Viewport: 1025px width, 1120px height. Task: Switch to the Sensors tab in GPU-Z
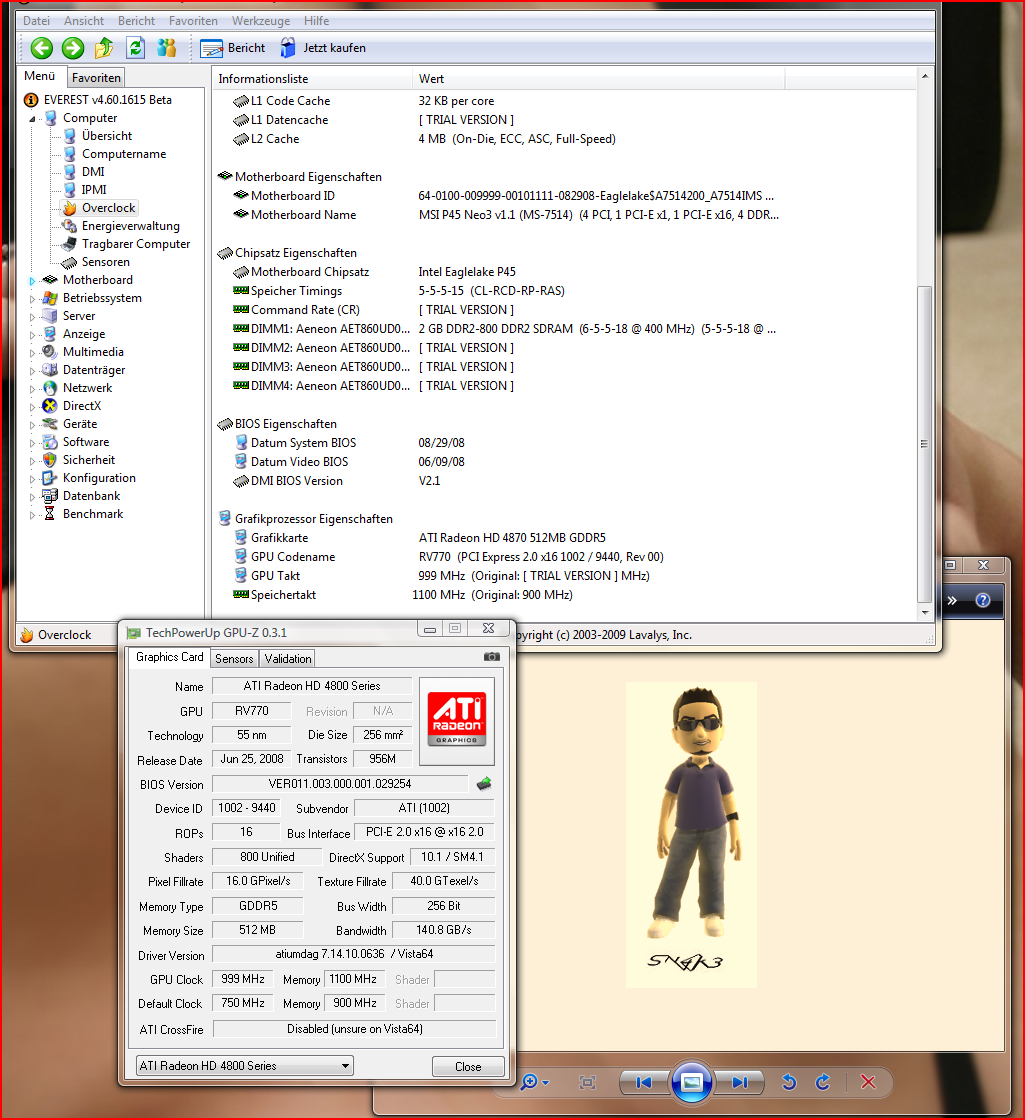(234, 659)
